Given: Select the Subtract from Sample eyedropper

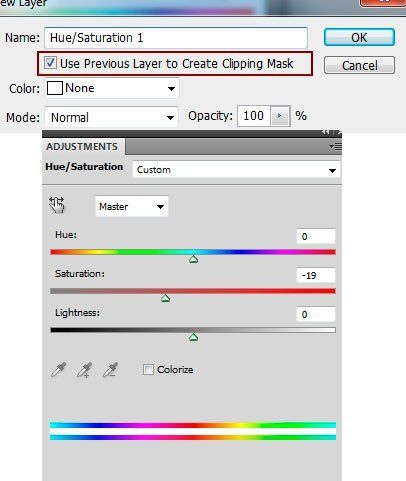Looking at the screenshot, I should 110,370.
